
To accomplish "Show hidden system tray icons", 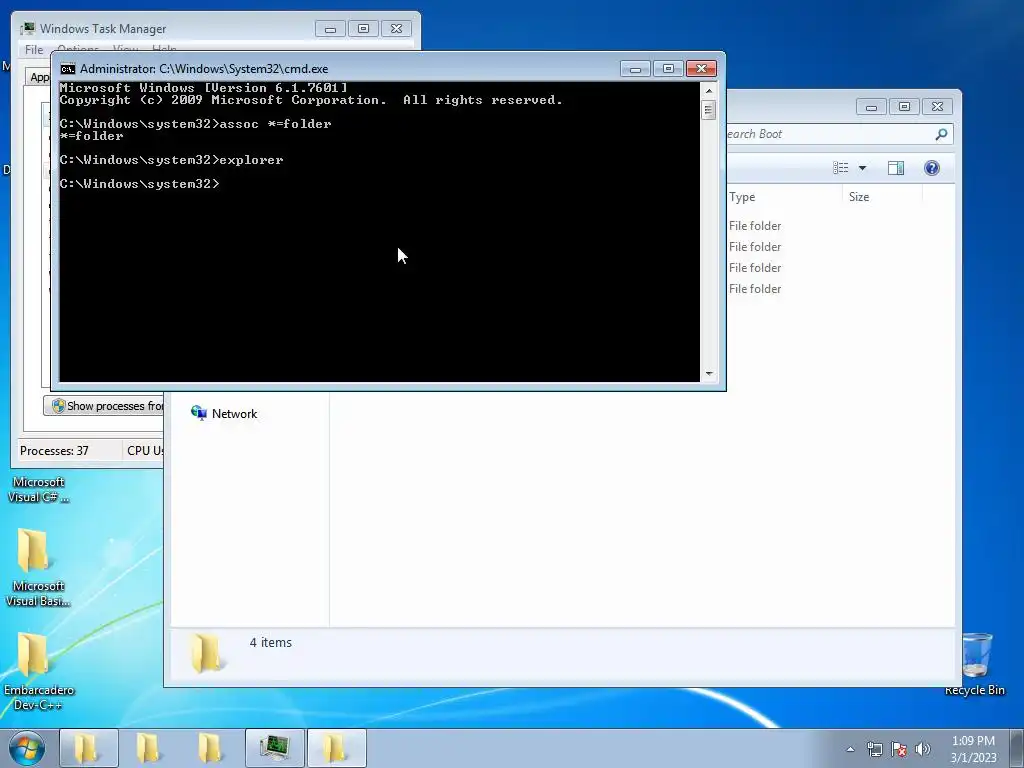I will click(850, 749).
